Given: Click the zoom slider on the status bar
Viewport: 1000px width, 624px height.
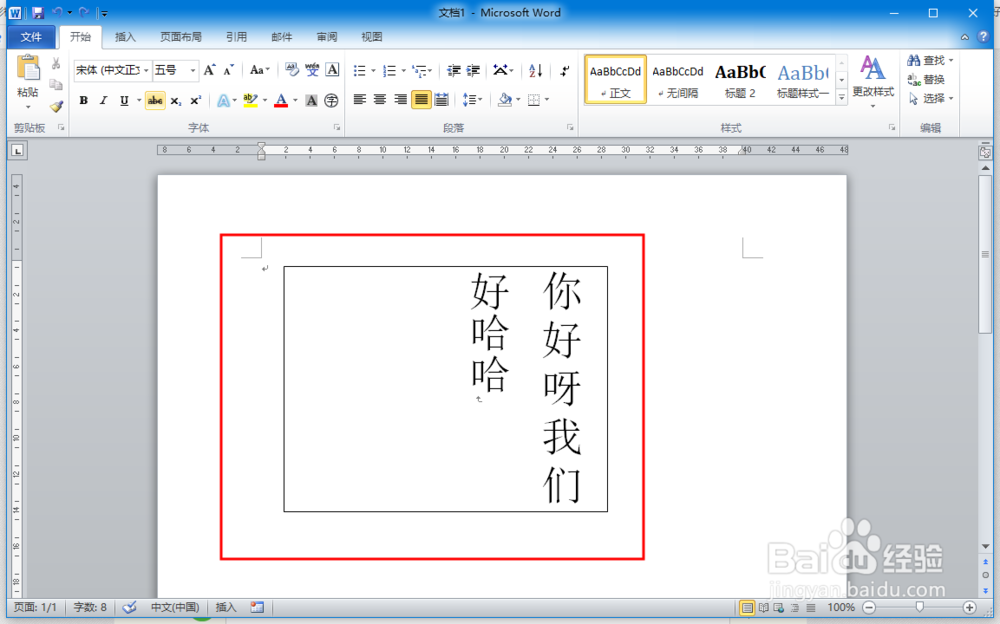Looking at the screenshot, I should click(x=920, y=607).
